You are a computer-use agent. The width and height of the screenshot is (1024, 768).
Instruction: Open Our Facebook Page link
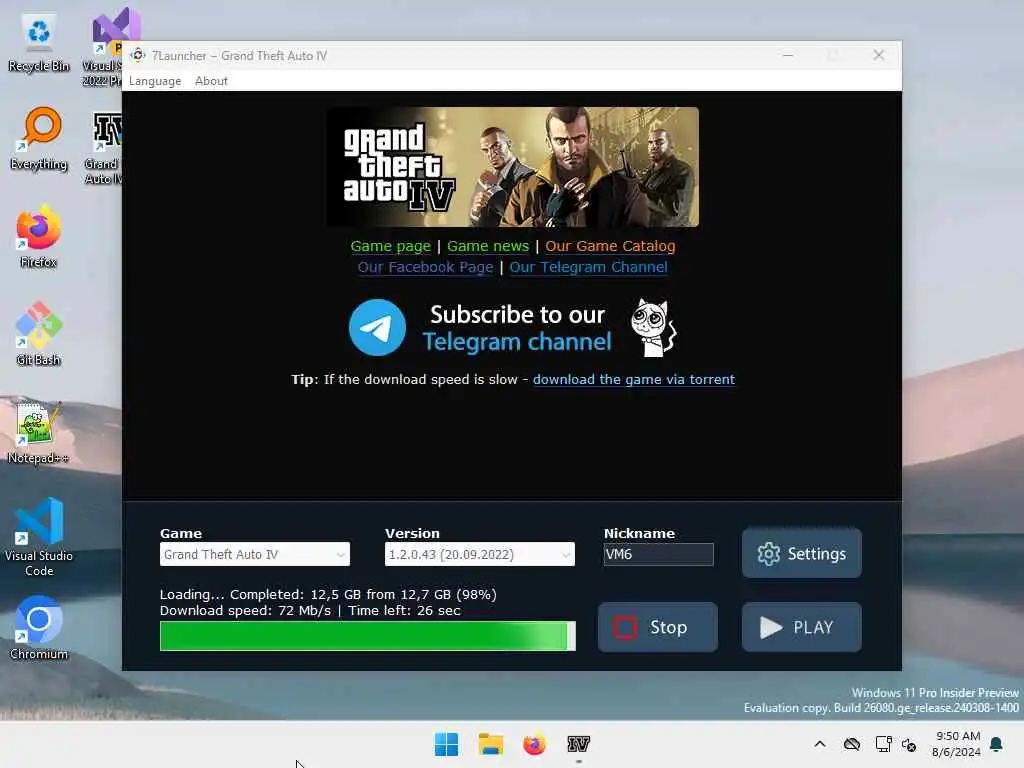[x=425, y=267]
